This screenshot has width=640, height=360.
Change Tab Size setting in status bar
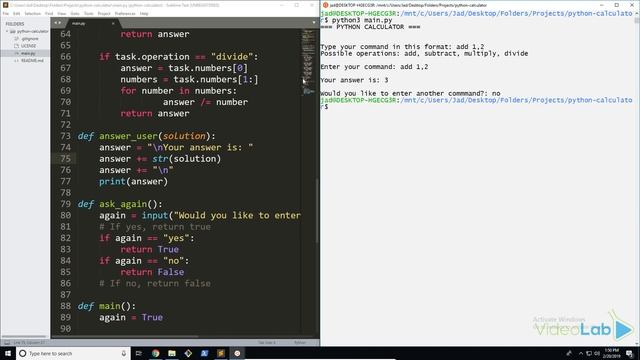click(x=267, y=342)
